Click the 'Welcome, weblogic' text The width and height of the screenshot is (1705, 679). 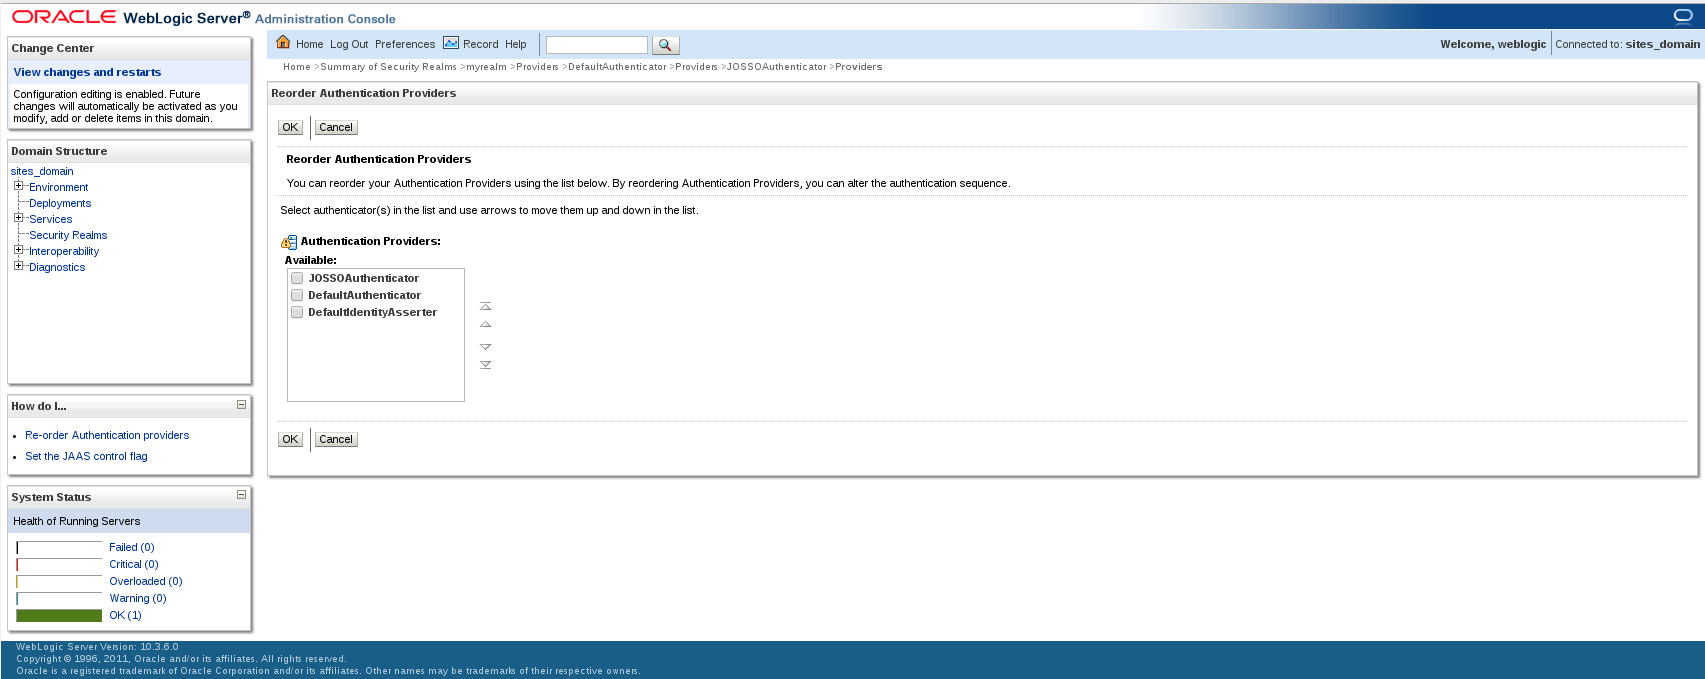[x=1493, y=44]
